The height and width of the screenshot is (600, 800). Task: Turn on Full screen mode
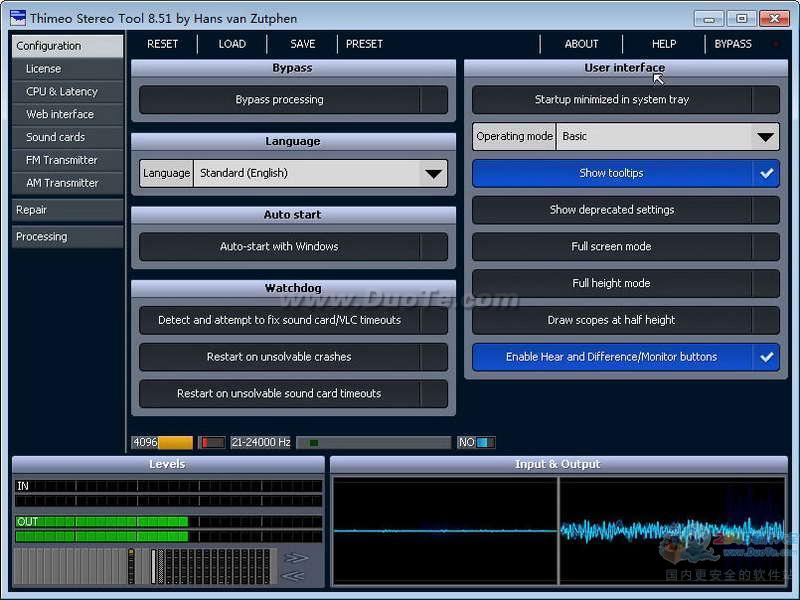[x=626, y=246]
